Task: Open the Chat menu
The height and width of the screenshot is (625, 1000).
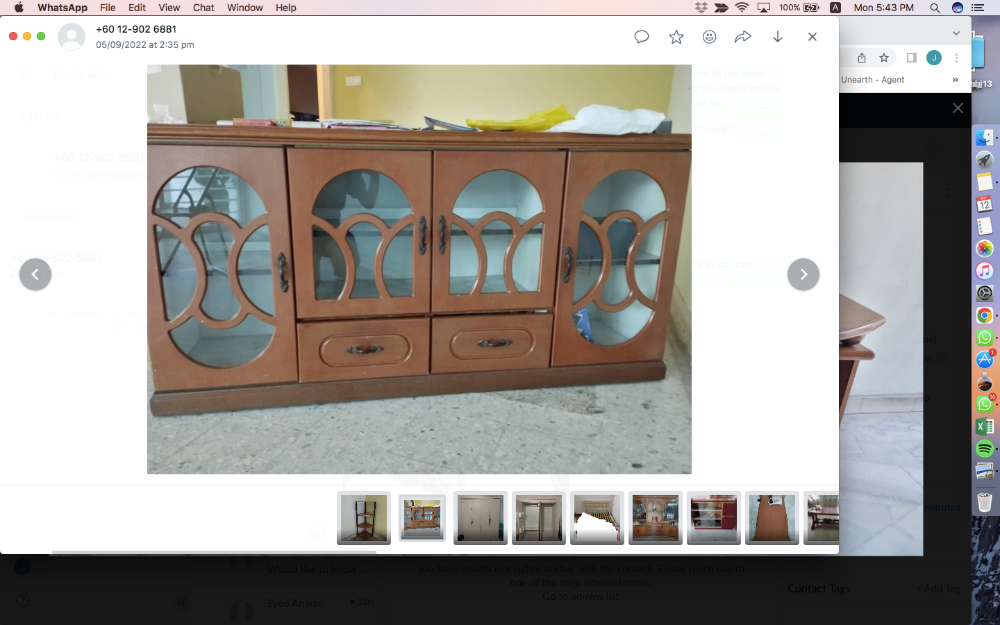Action: coord(203,7)
